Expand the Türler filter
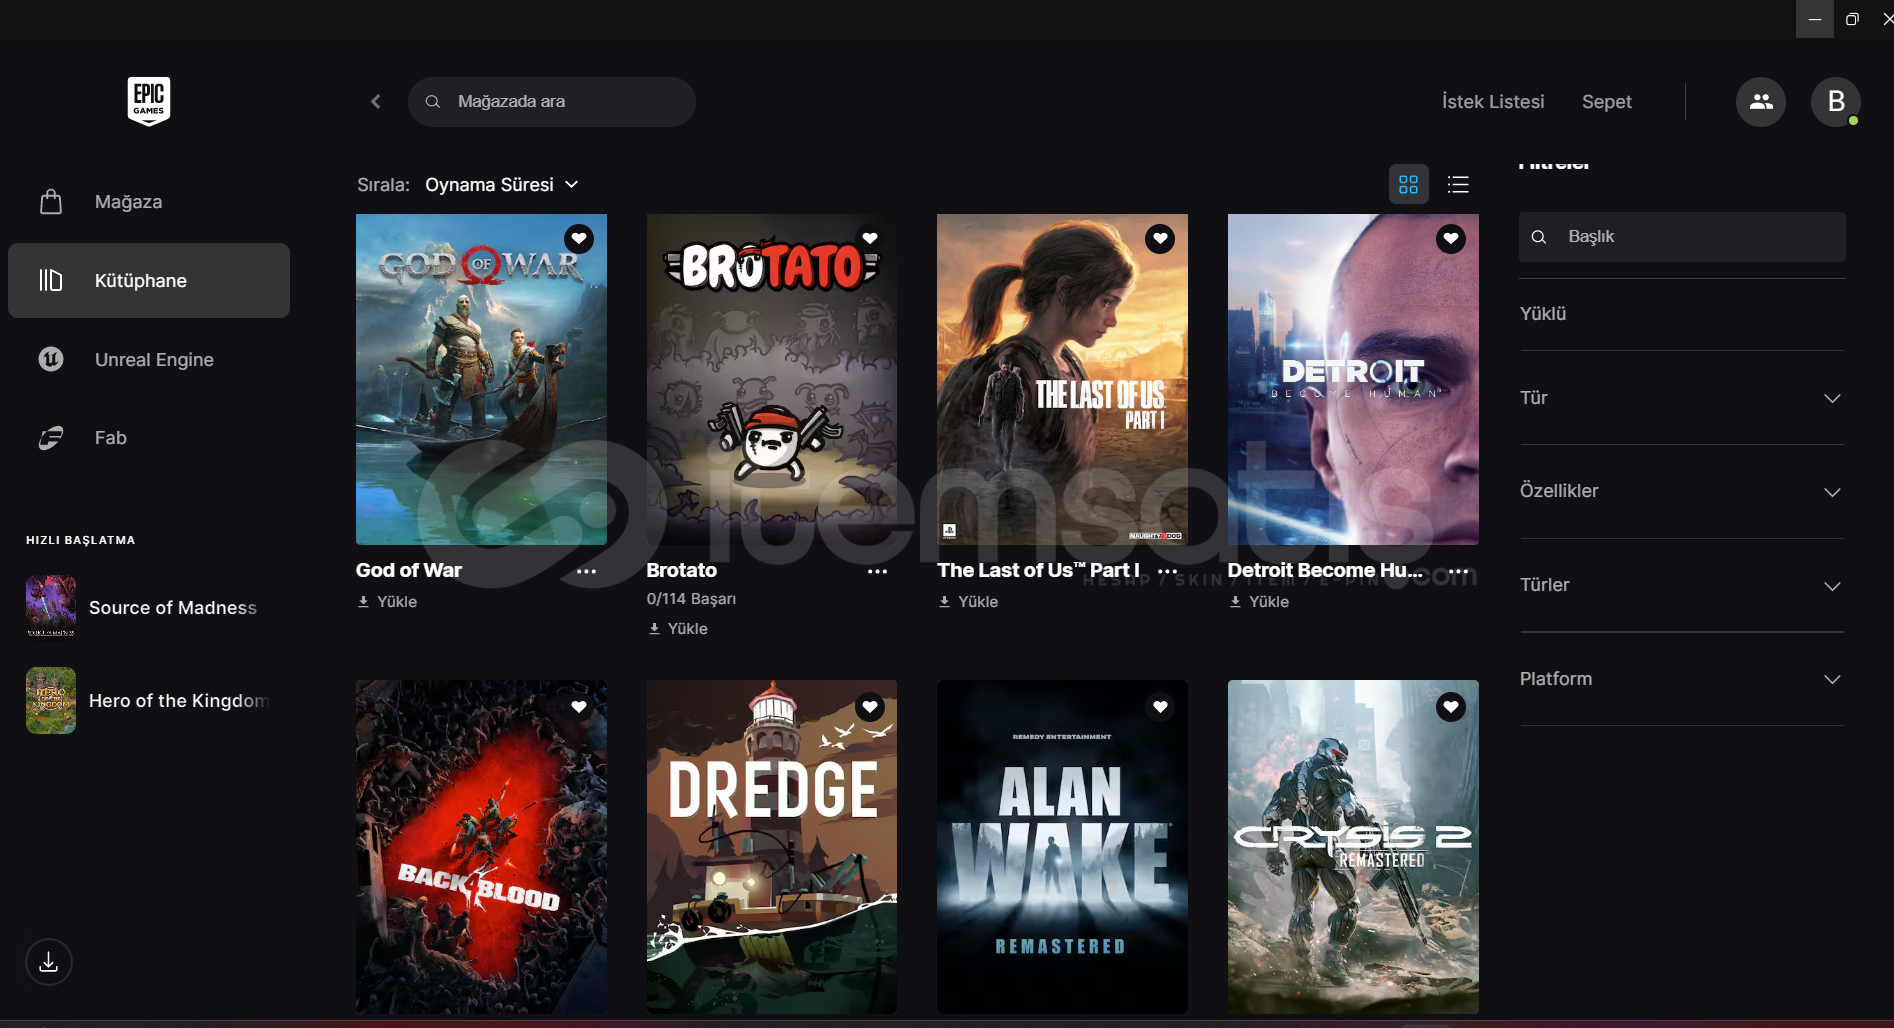Viewport: 1894px width, 1028px height. tap(1682, 585)
